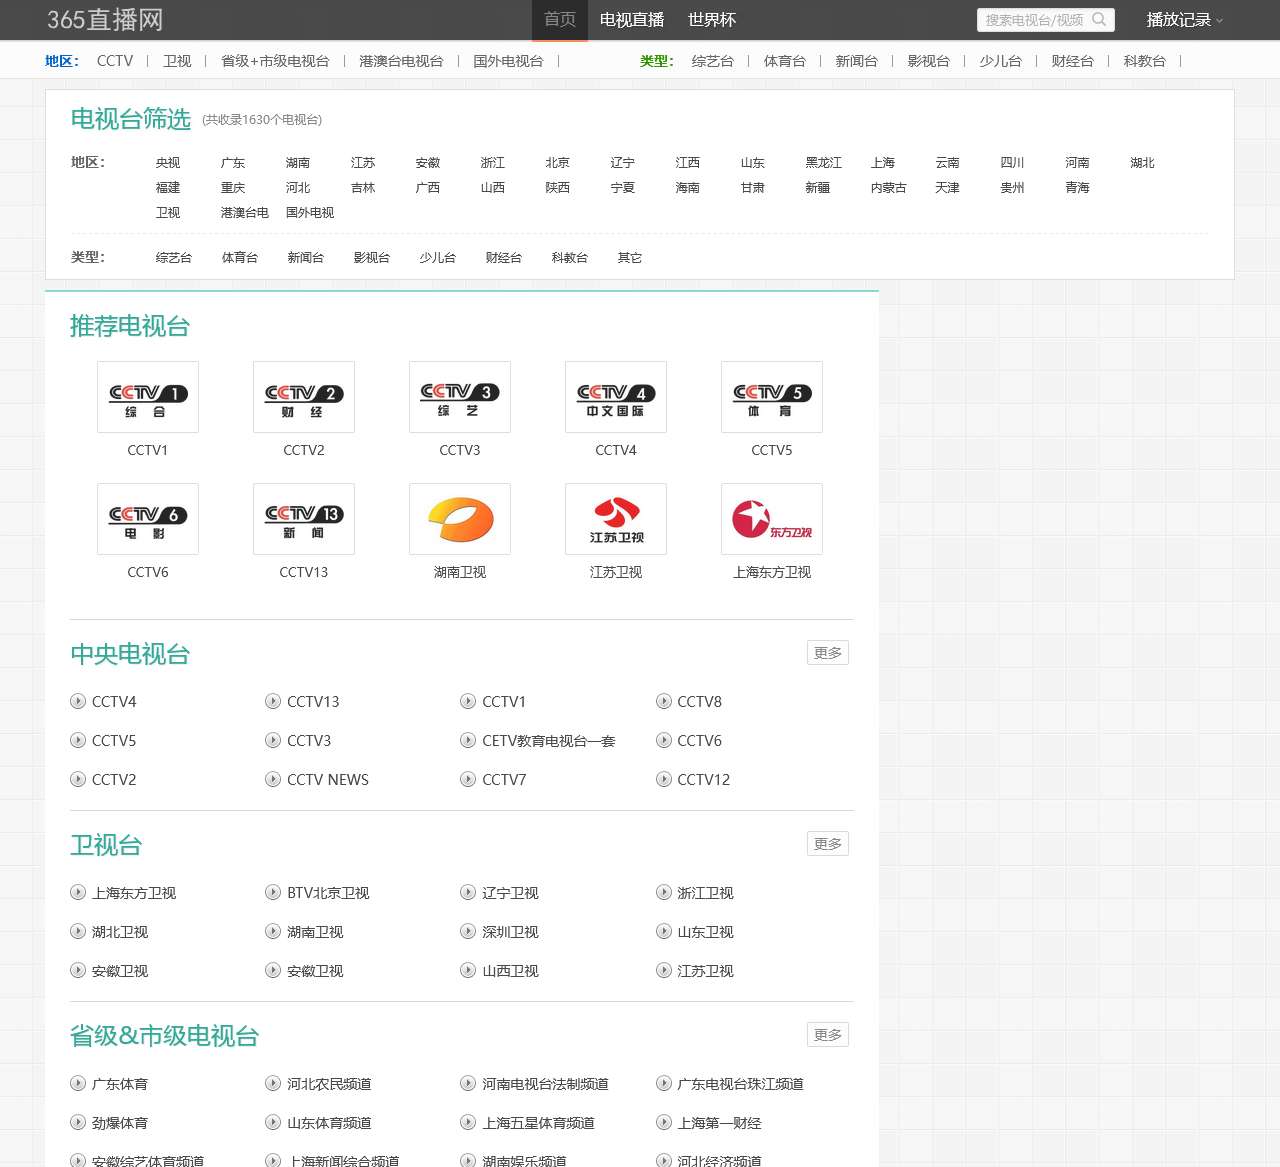Open 江苏卫视 via its red logo
The width and height of the screenshot is (1280, 1167).
pyautogui.click(x=615, y=518)
